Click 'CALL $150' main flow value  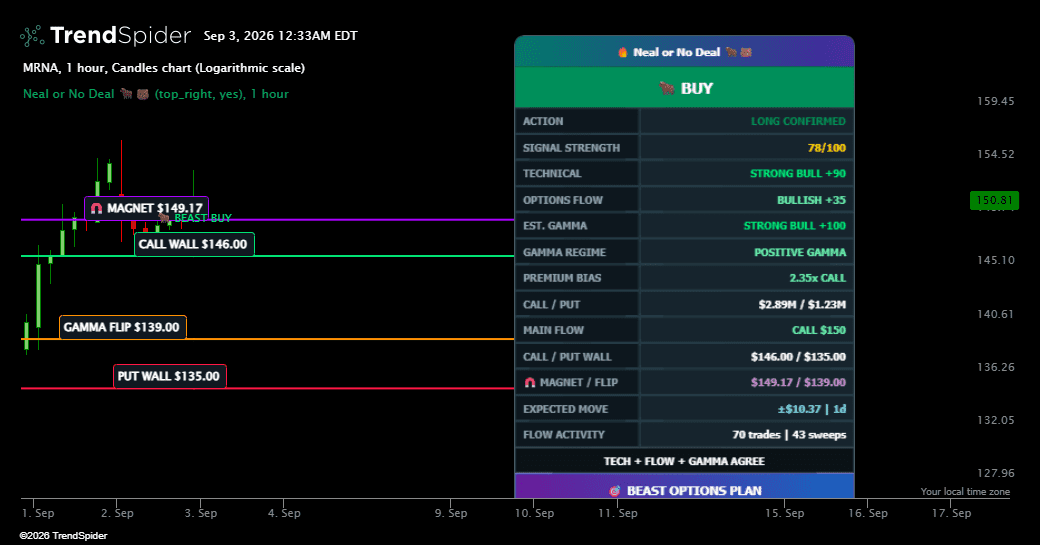point(818,330)
